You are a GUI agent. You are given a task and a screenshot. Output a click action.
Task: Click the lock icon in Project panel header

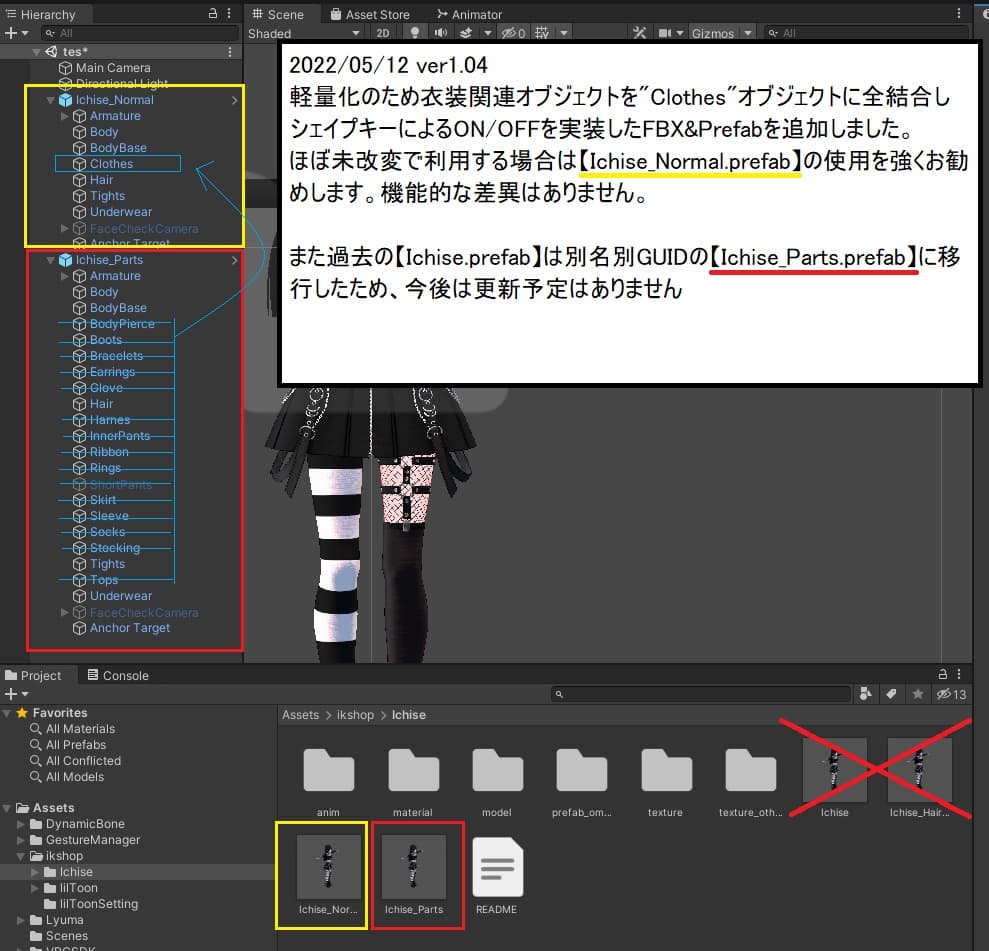(x=941, y=674)
